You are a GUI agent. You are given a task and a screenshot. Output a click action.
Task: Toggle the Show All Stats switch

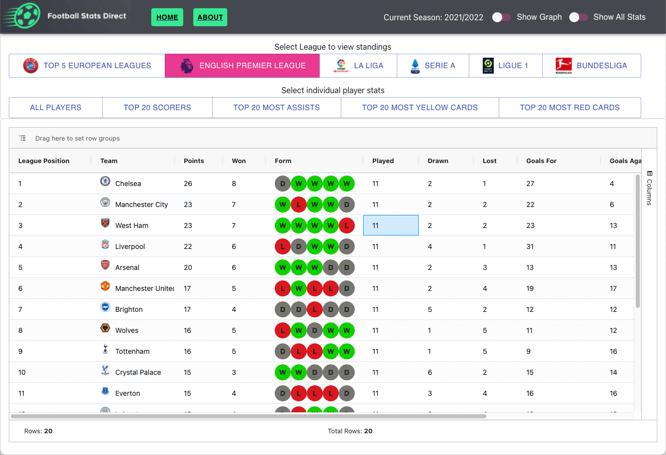(578, 17)
